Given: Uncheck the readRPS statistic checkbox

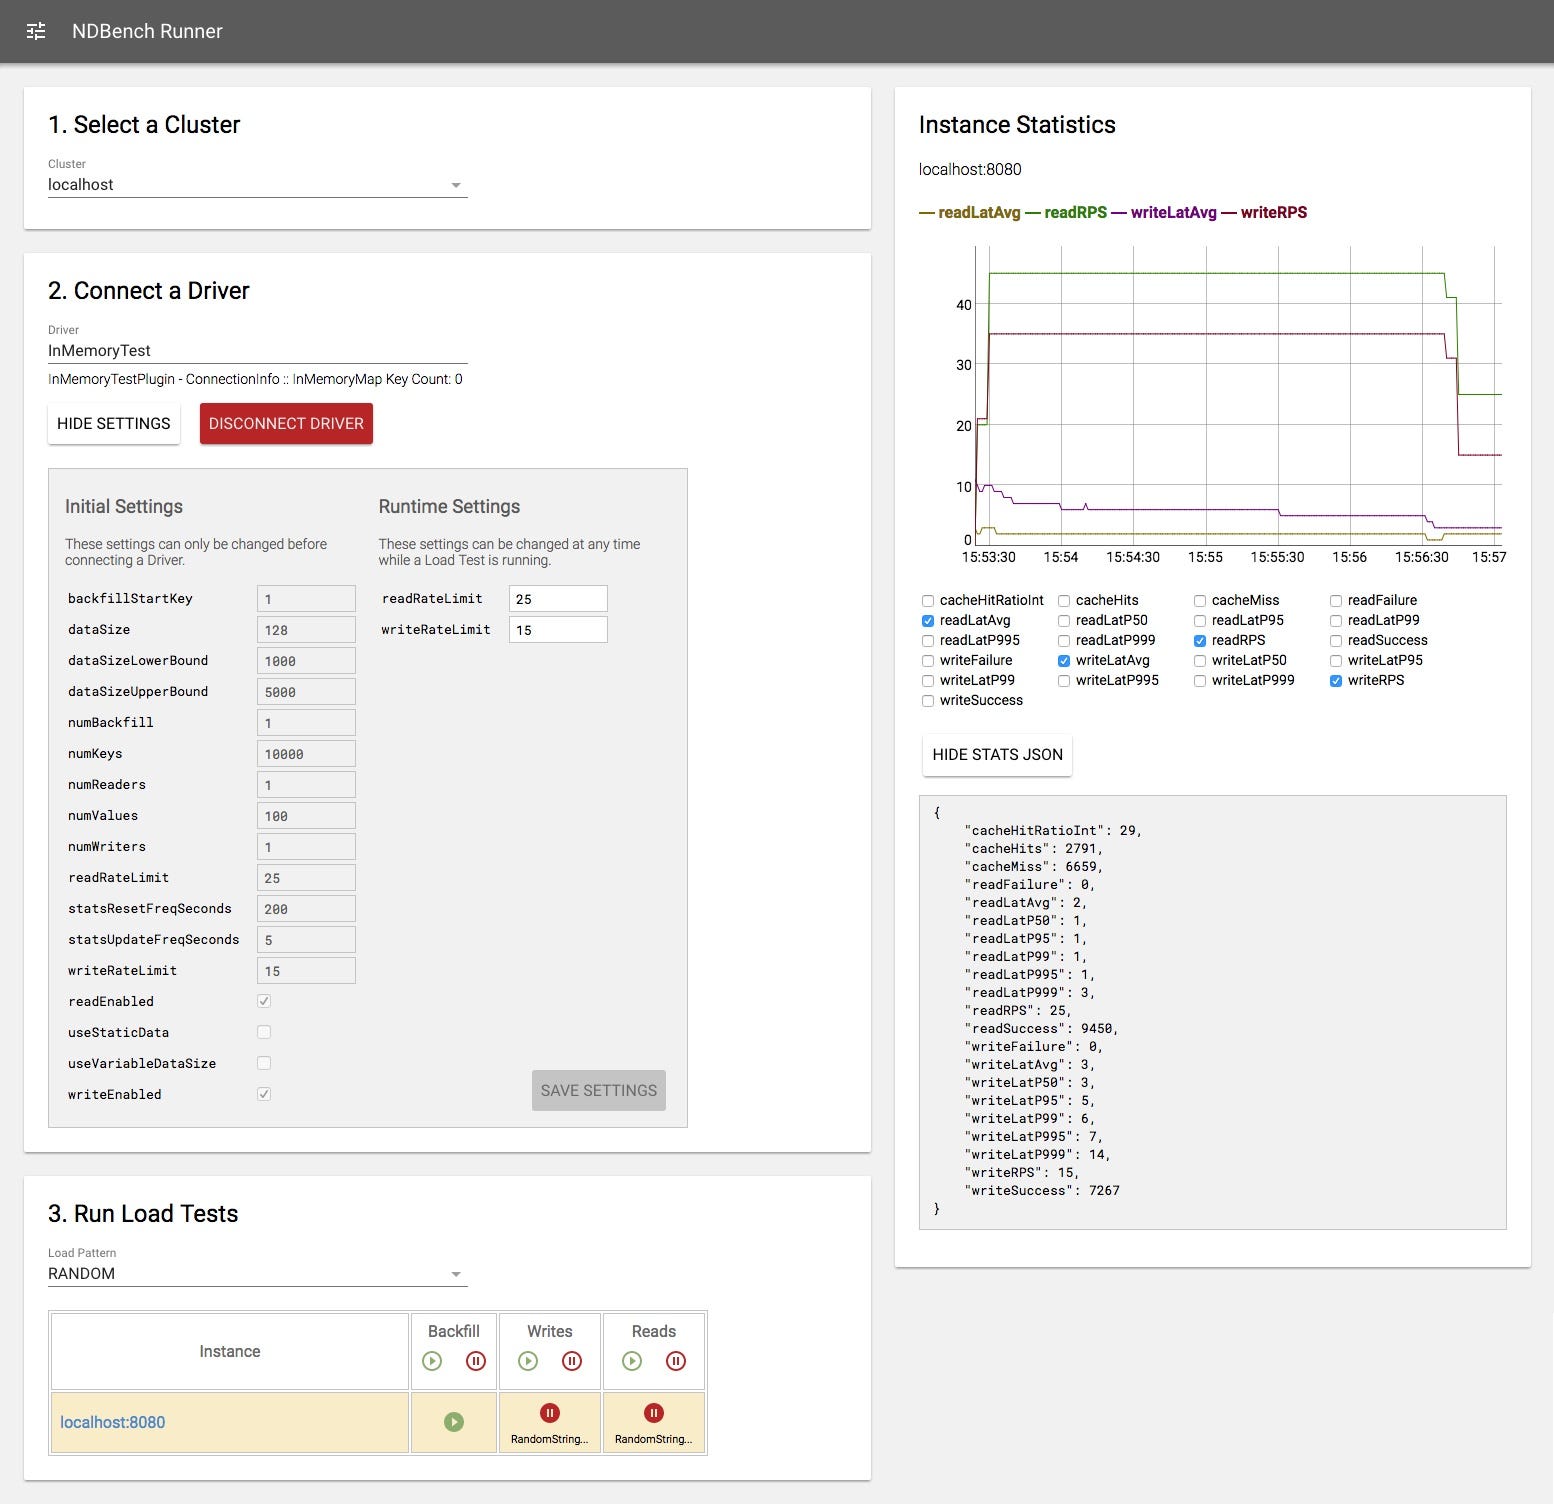Looking at the screenshot, I should pyautogui.click(x=1199, y=640).
